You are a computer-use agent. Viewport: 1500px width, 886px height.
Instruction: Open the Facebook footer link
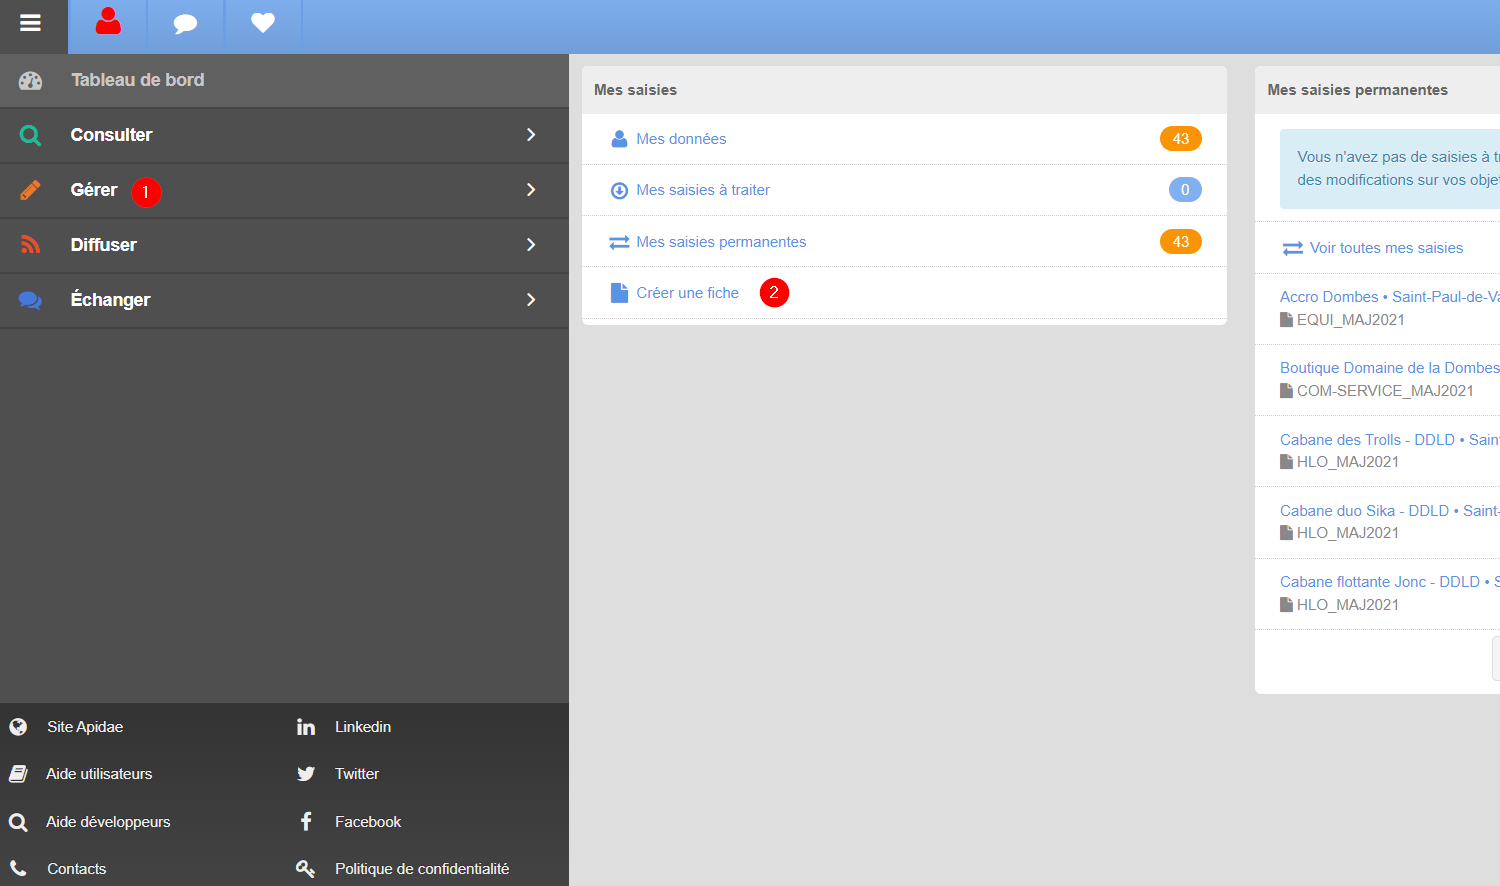pos(368,822)
